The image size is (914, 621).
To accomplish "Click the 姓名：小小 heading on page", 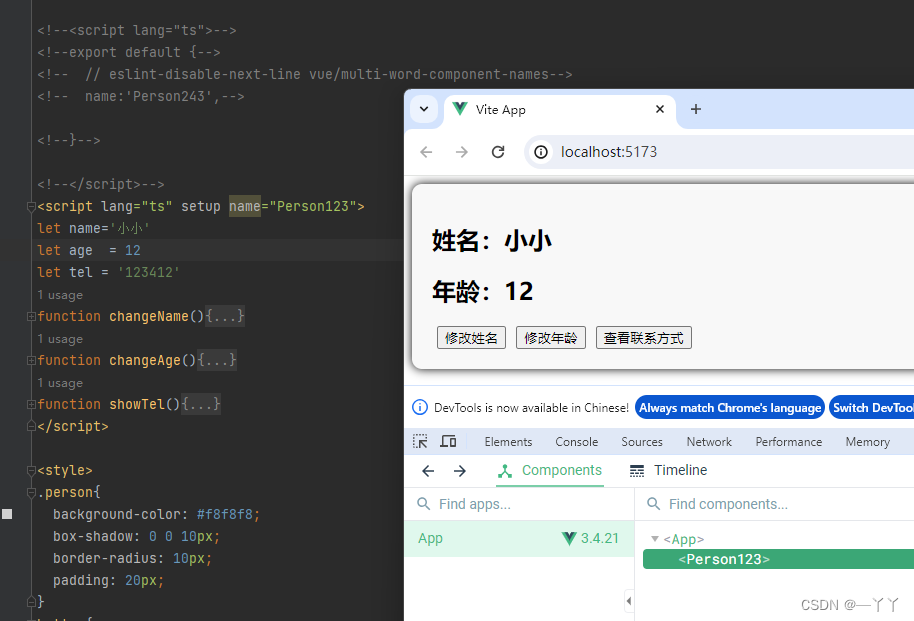I will coord(492,241).
